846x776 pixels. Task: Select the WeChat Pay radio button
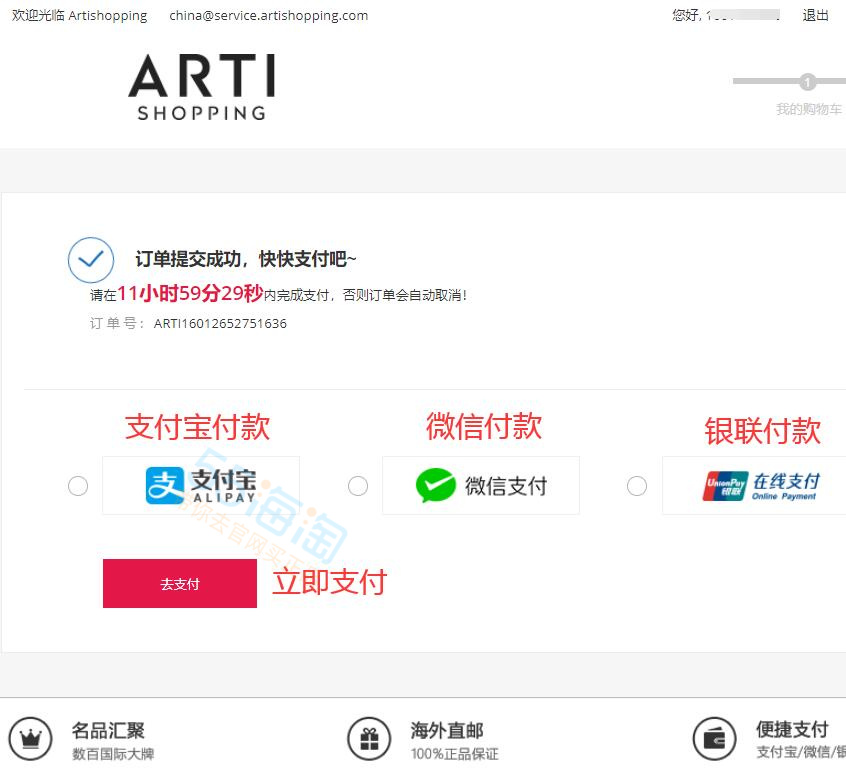coord(358,486)
